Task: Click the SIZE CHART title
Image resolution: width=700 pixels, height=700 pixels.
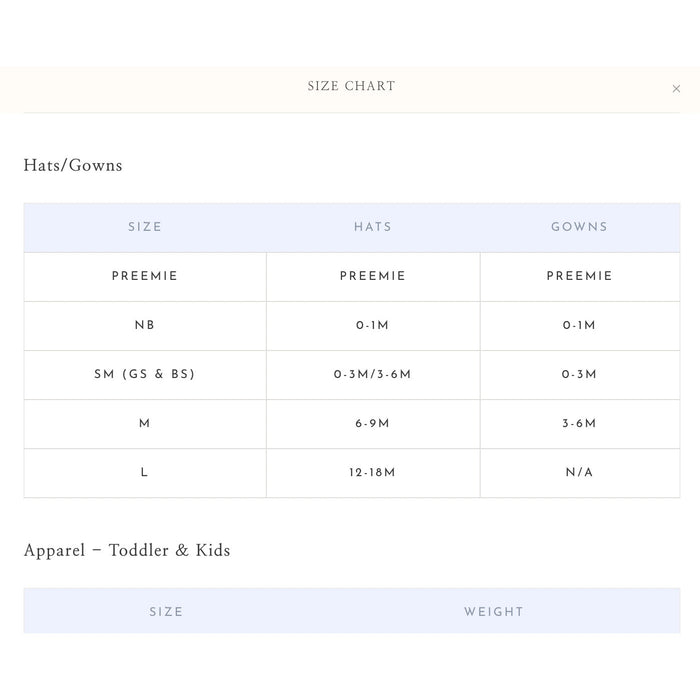Action: tap(351, 86)
